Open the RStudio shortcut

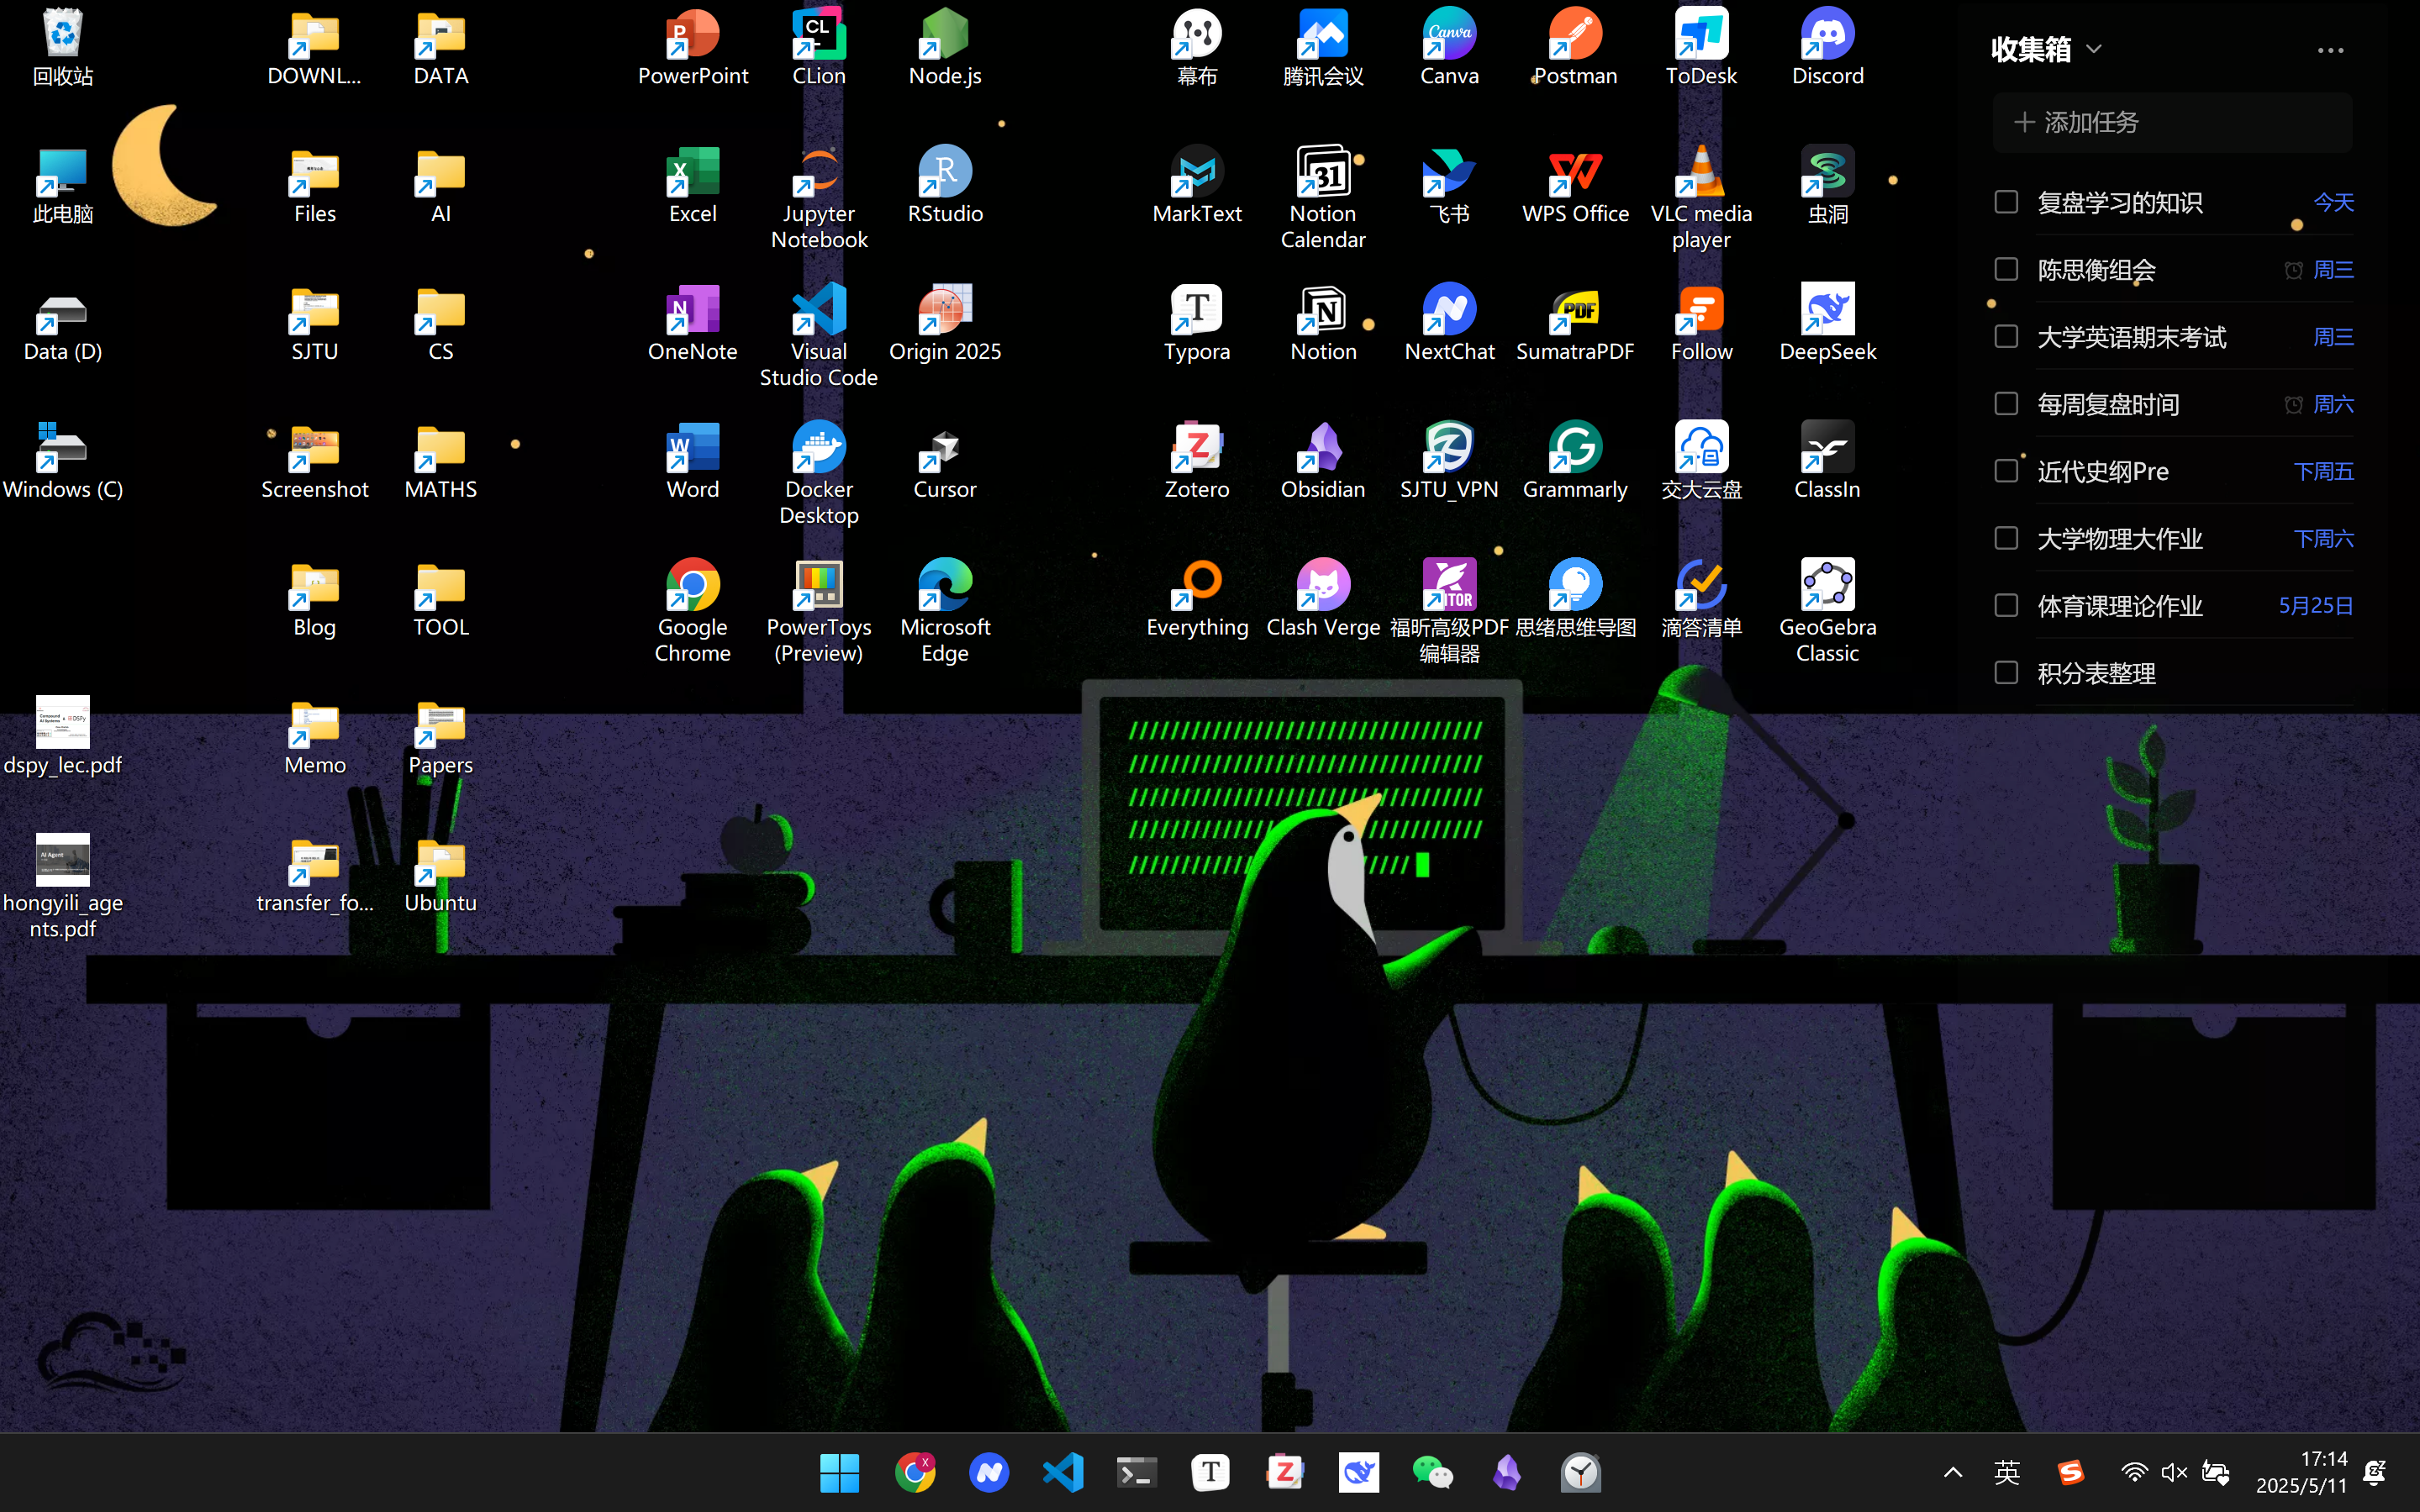click(x=945, y=186)
